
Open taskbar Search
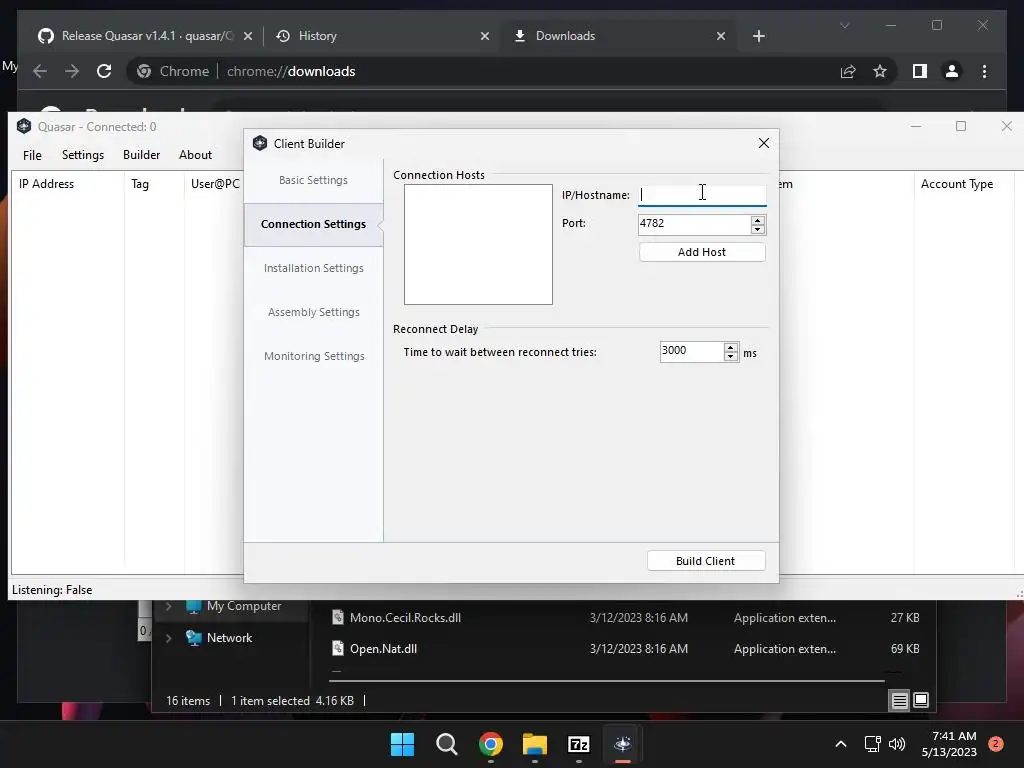pyautogui.click(x=447, y=744)
